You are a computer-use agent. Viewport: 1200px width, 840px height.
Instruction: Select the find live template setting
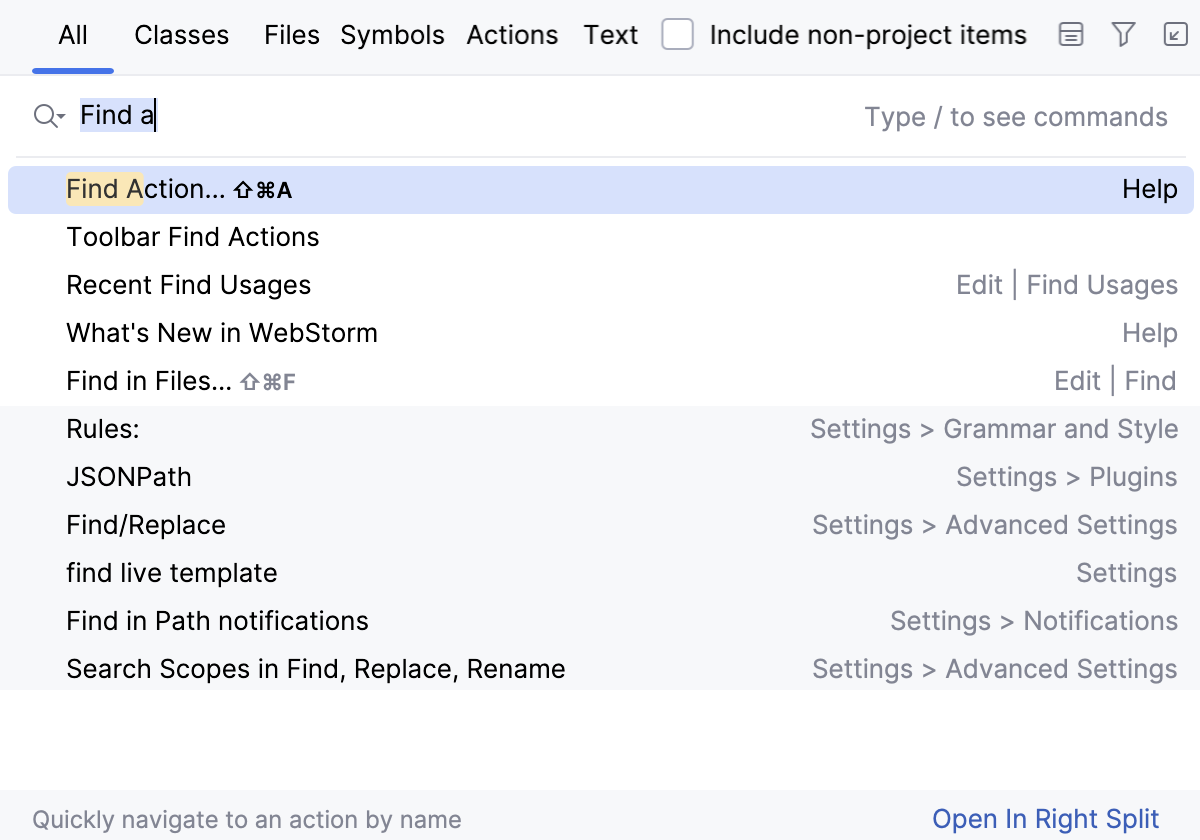tap(172, 573)
